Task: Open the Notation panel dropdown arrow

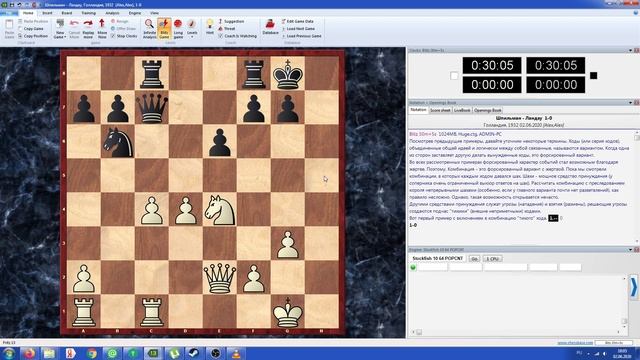Action: pyautogui.click(x=630, y=102)
